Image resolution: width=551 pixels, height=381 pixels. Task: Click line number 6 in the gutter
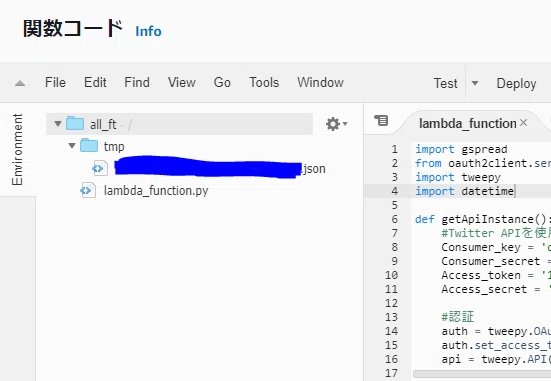[395, 219]
